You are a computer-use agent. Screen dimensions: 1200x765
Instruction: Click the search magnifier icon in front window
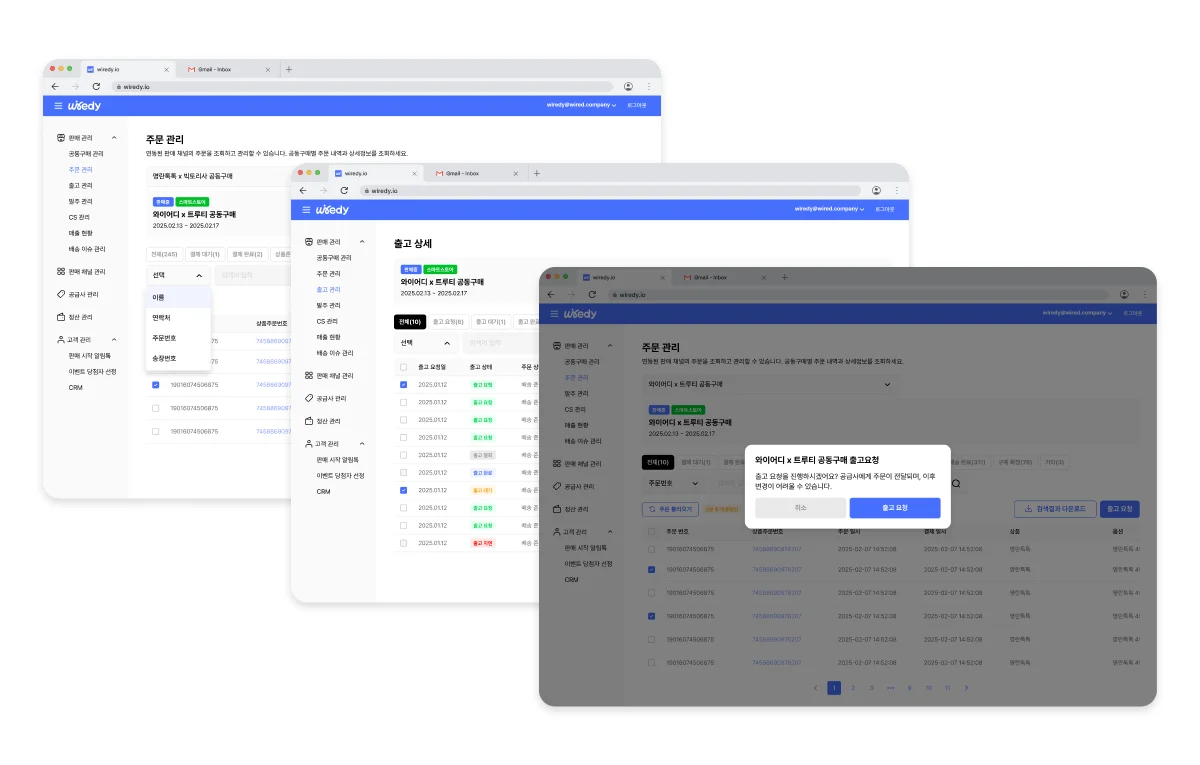coord(955,484)
